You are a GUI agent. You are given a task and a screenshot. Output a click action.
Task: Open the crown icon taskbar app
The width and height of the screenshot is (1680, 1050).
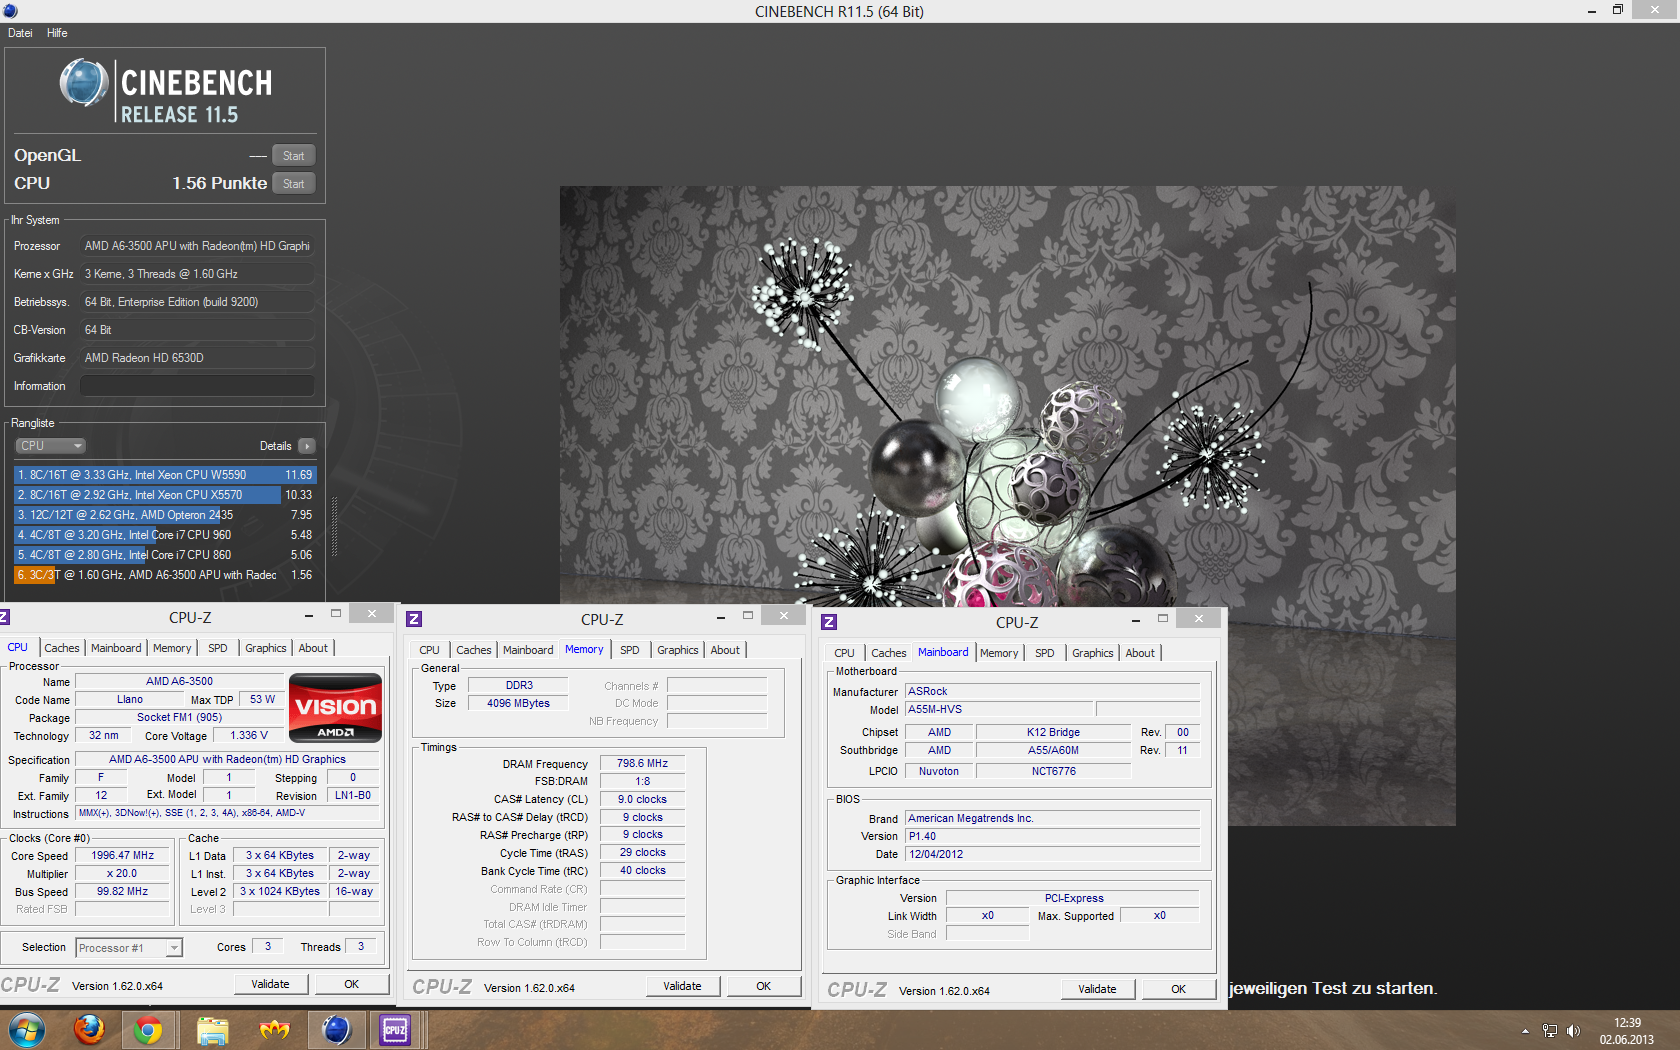tap(274, 1030)
